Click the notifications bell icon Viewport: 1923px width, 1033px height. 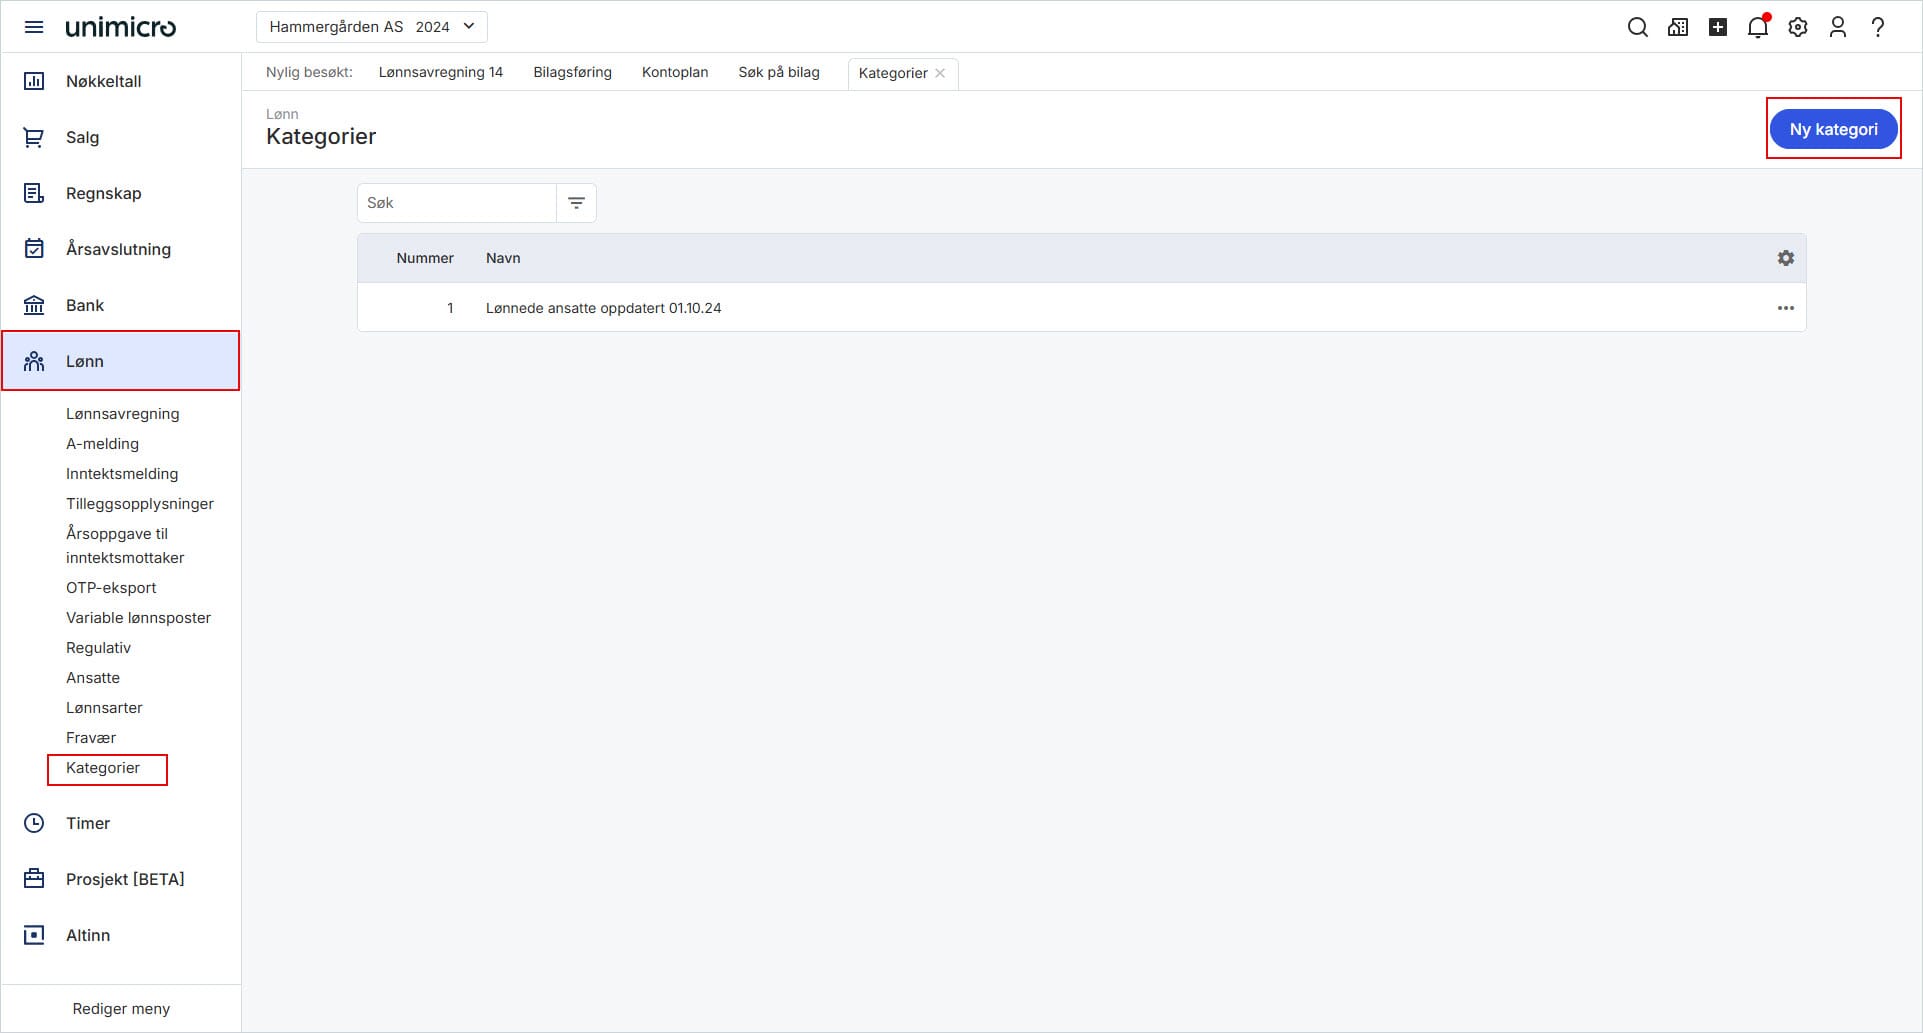[x=1758, y=27]
